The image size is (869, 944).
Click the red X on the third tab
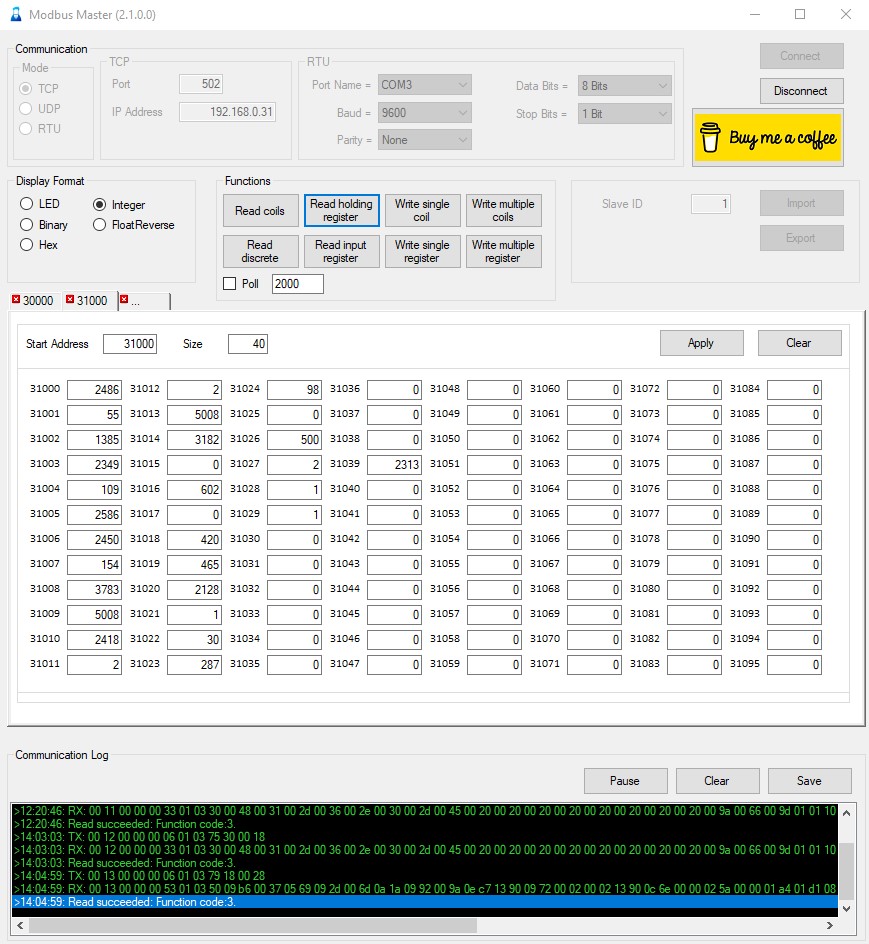(124, 300)
